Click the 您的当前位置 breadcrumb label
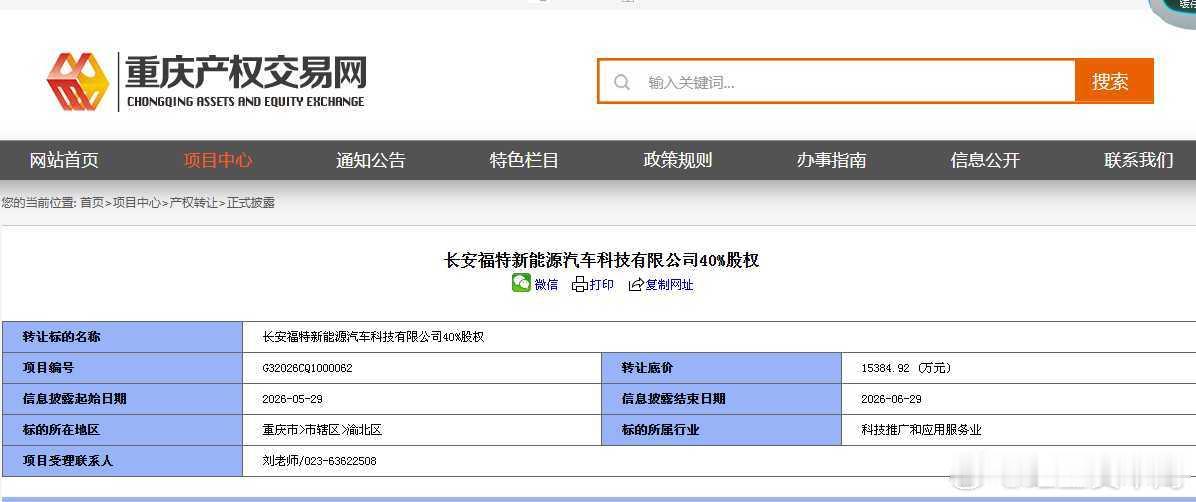This screenshot has height=502, width=1196. pos(39,203)
